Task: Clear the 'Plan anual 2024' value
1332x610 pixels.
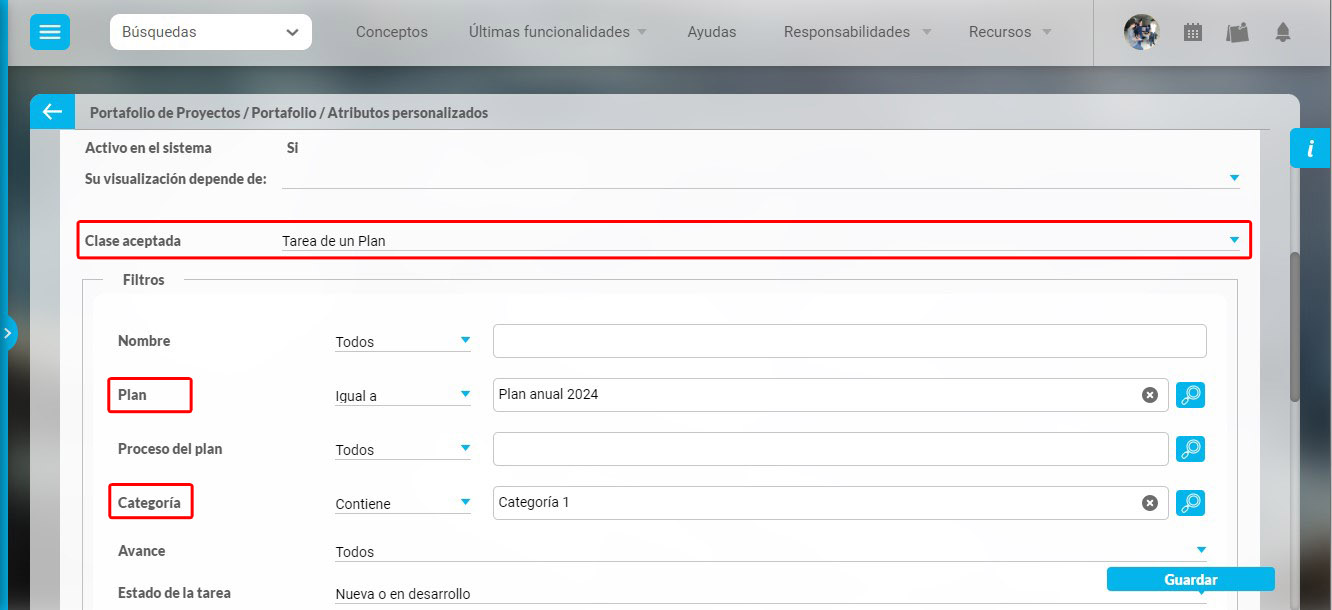Action: coord(1150,395)
